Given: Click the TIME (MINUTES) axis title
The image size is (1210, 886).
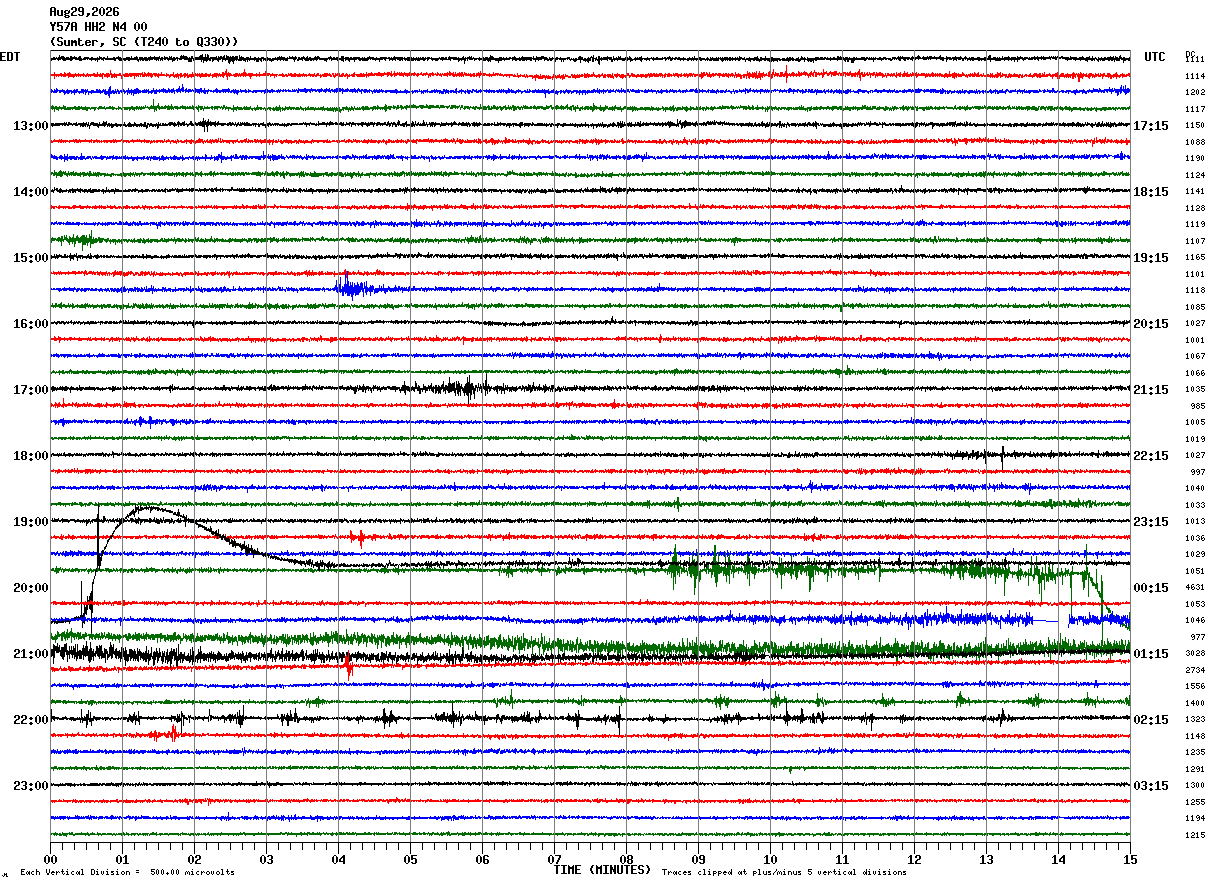Looking at the screenshot, I should click(x=602, y=870).
